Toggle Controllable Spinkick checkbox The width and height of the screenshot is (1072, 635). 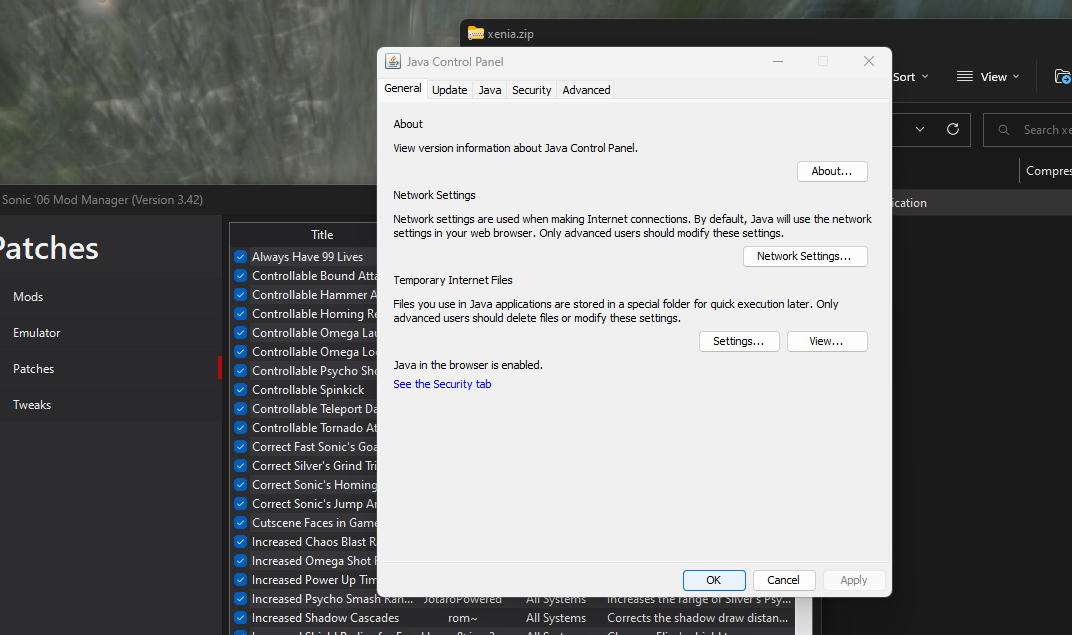(x=241, y=390)
